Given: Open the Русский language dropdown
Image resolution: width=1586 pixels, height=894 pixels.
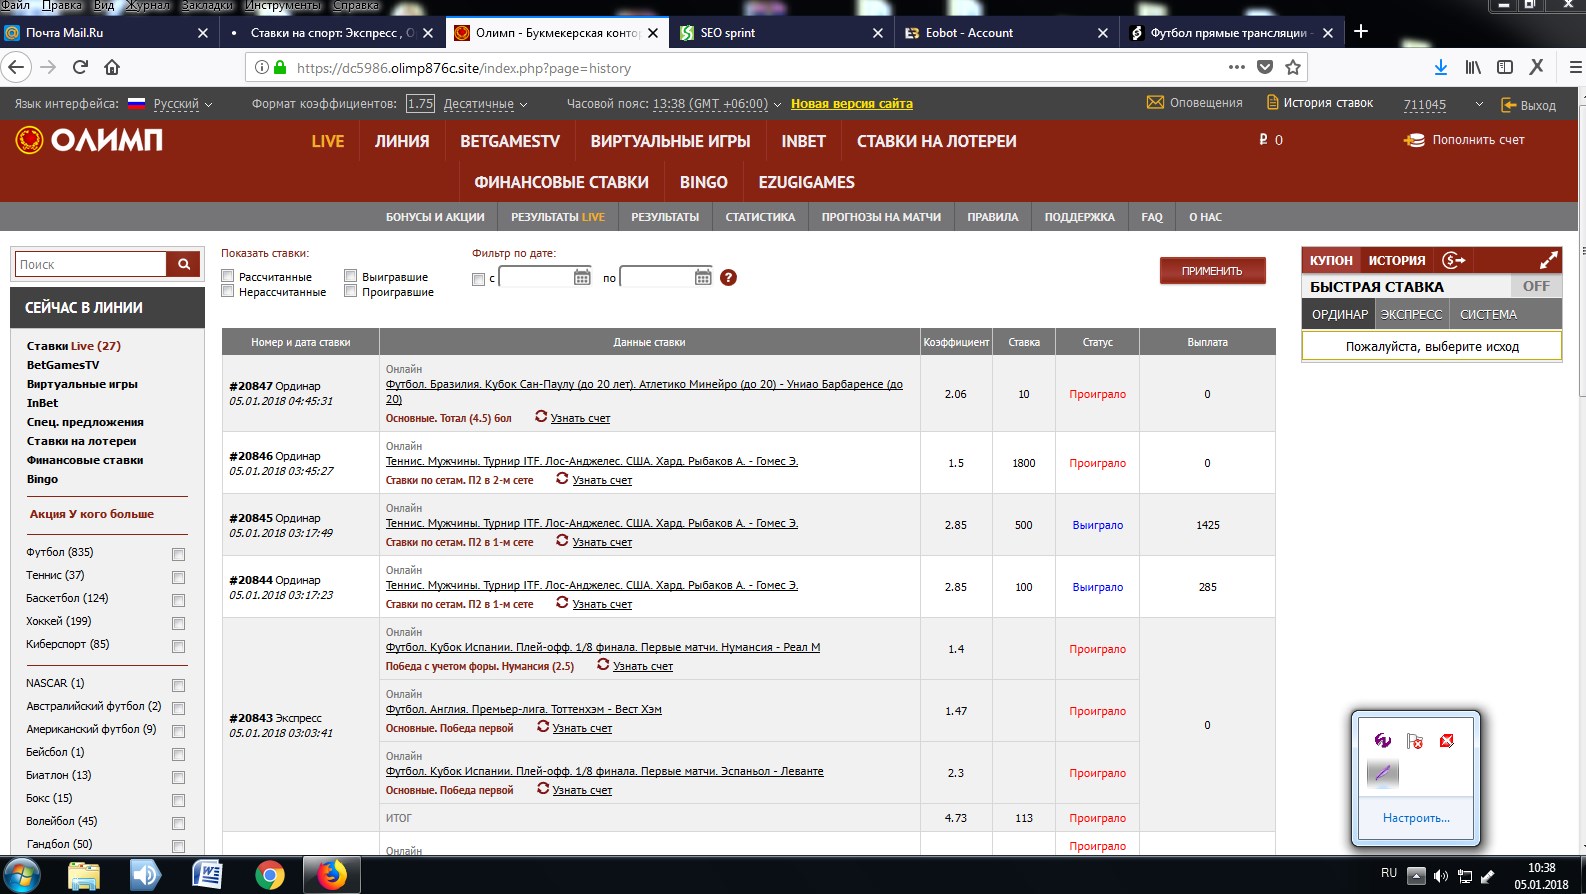Looking at the screenshot, I should point(183,104).
